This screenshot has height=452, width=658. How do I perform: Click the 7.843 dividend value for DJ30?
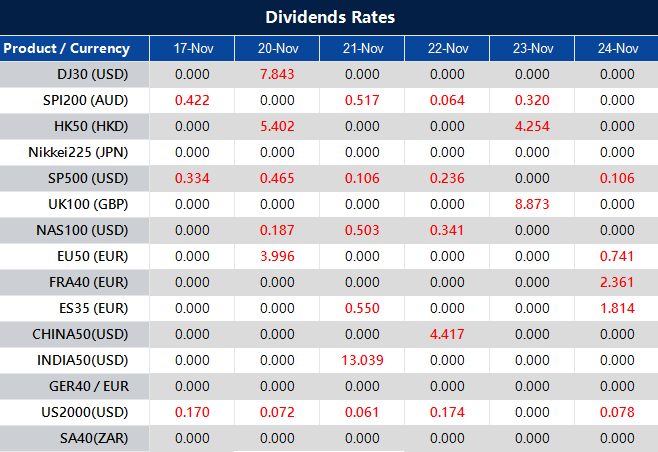pyautogui.click(x=277, y=74)
